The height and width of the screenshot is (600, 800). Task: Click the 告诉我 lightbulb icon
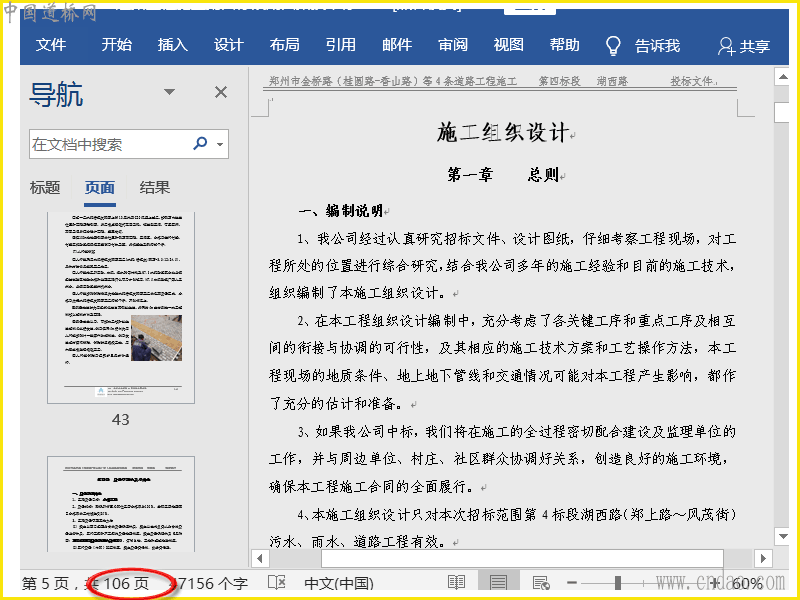tap(613, 45)
